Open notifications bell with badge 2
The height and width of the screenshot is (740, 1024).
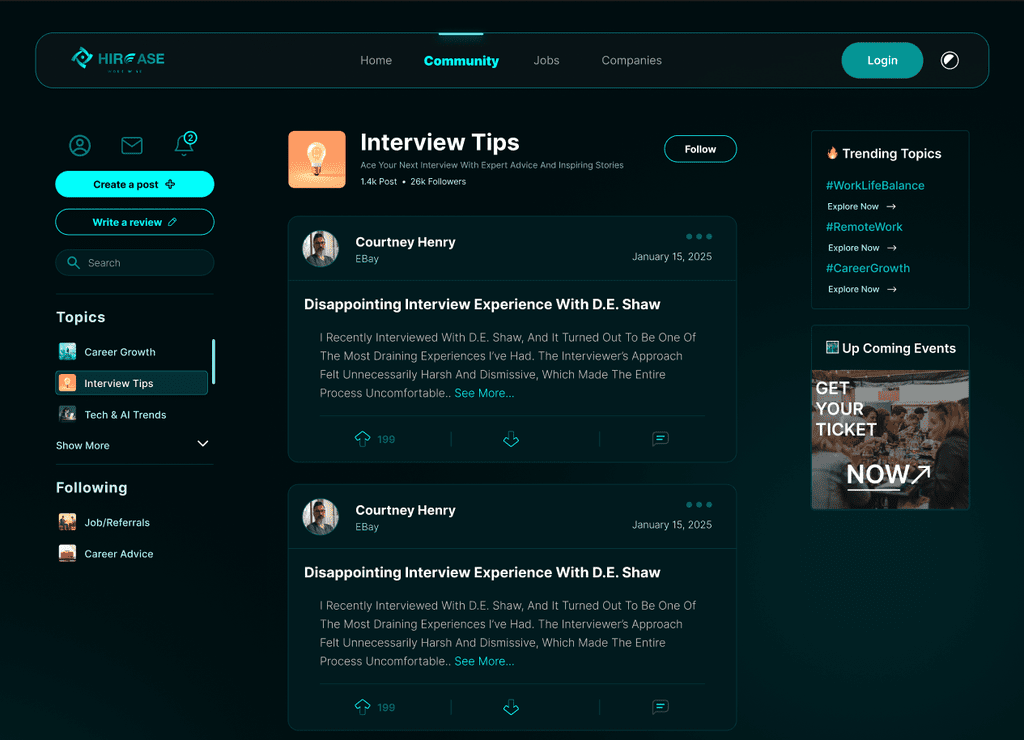pos(185,144)
